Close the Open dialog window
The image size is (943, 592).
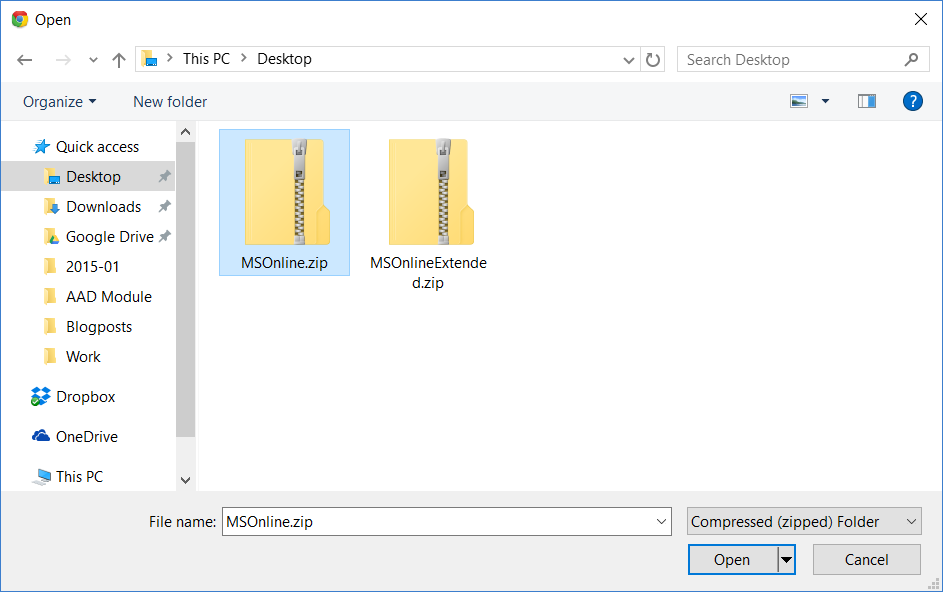tap(921, 19)
